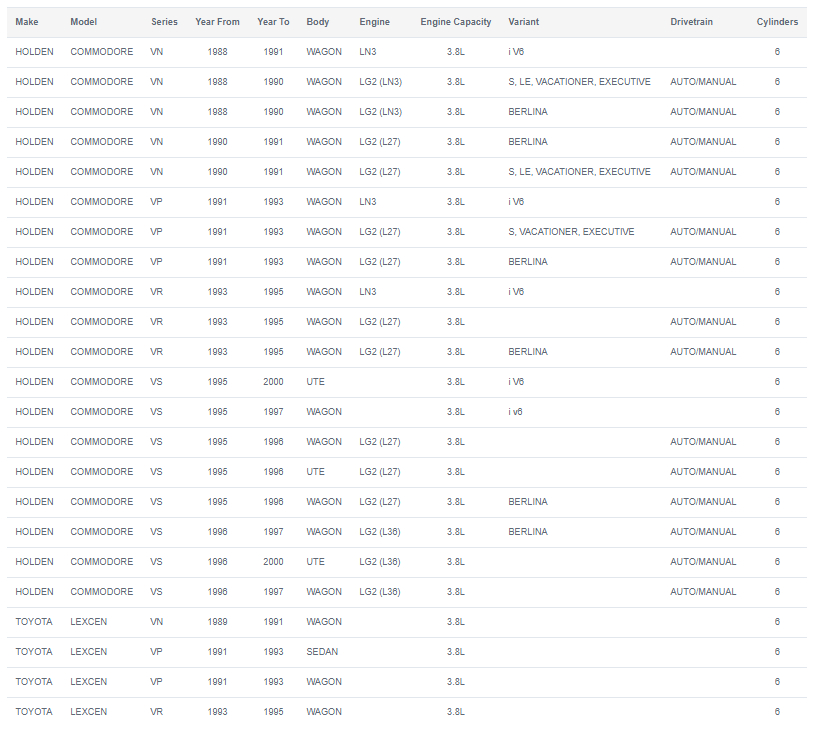Click AUTO/MANUAL in the 'S, VACATIONER, EXECUTIVE' row
Screen dimensions: 816x745
point(703,232)
